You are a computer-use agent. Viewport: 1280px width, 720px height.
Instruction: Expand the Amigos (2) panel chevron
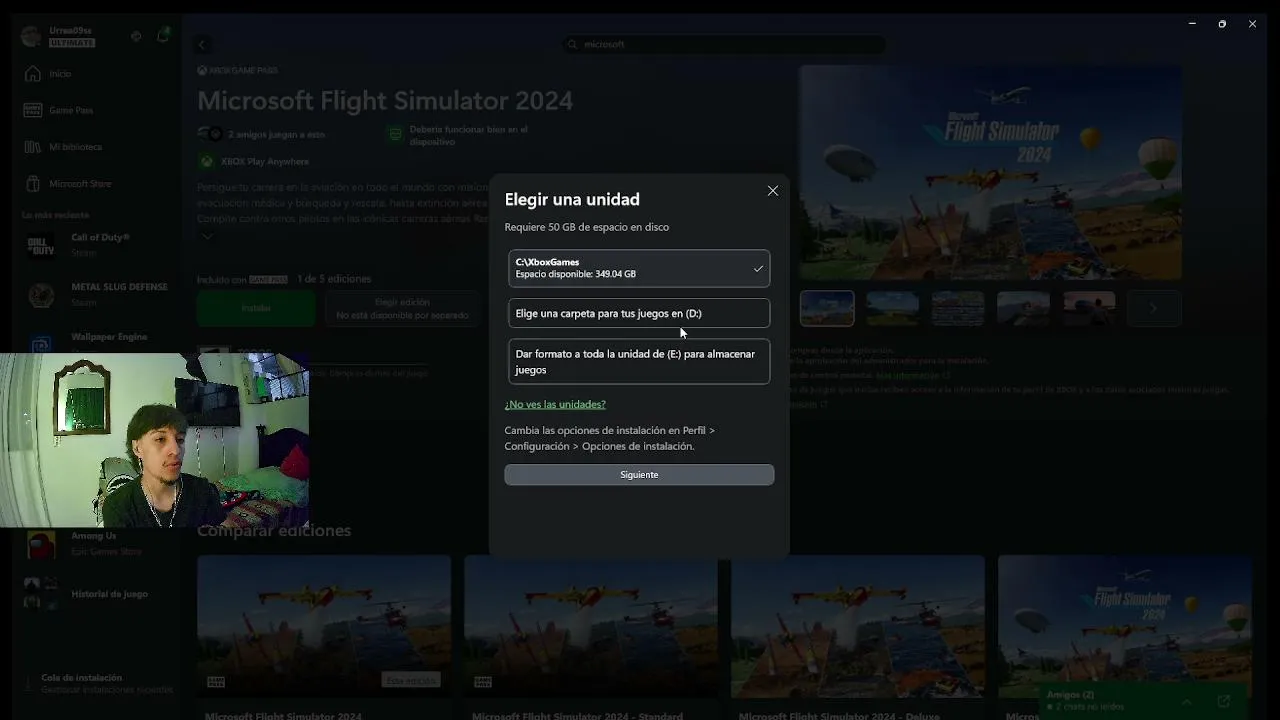[x=1186, y=701]
